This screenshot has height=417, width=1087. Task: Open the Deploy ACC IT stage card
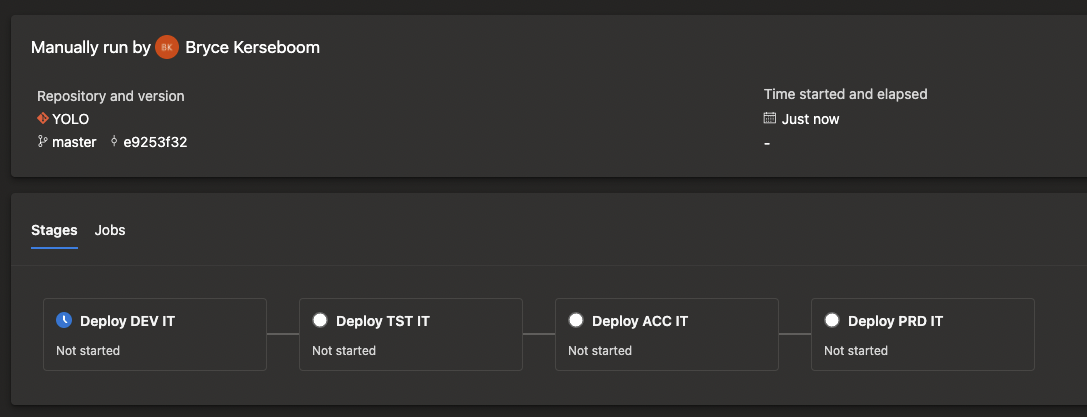(667, 334)
